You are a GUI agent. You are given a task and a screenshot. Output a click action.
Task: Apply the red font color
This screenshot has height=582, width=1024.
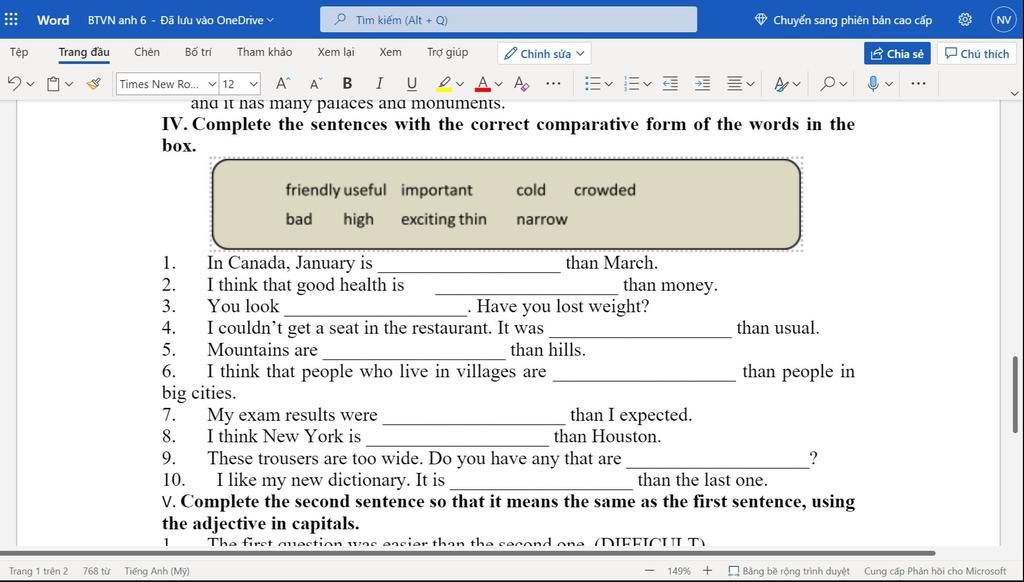(x=483, y=84)
